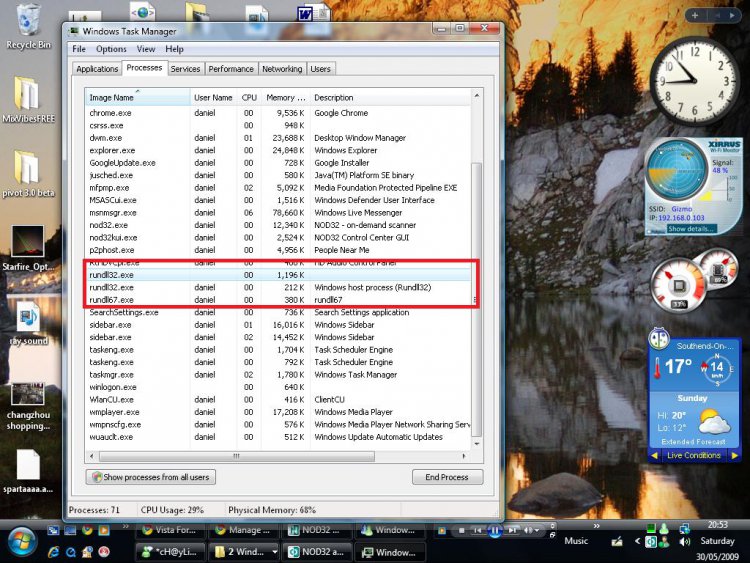750x563 pixels.
Task: Click Show details in Xirrus gadget
Action: pyautogui.click(x=691, y=229)
